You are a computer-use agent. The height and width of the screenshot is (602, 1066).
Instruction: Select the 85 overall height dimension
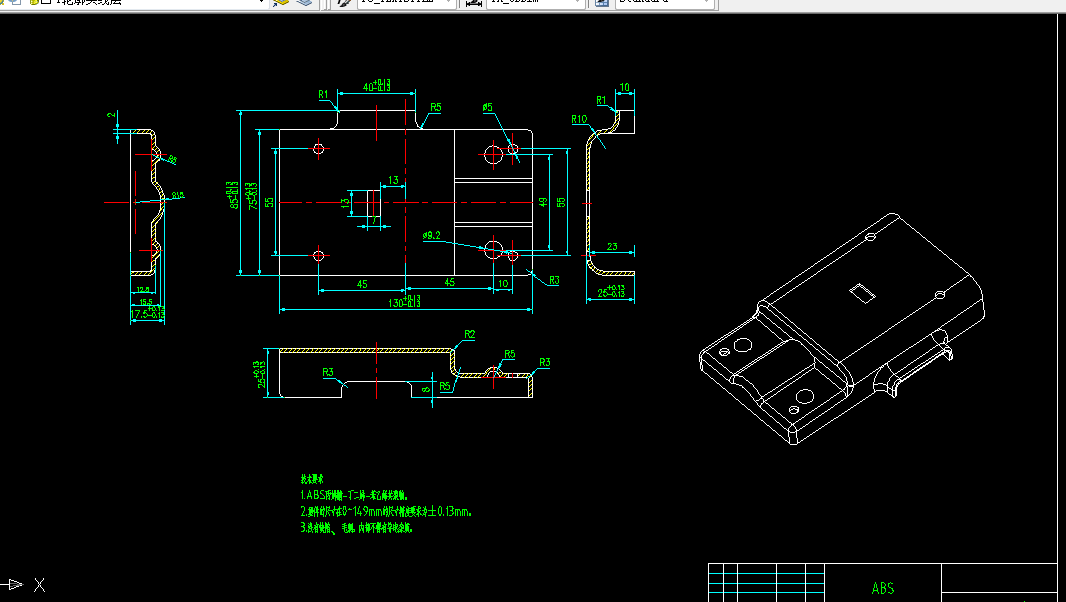click(233, 195)
